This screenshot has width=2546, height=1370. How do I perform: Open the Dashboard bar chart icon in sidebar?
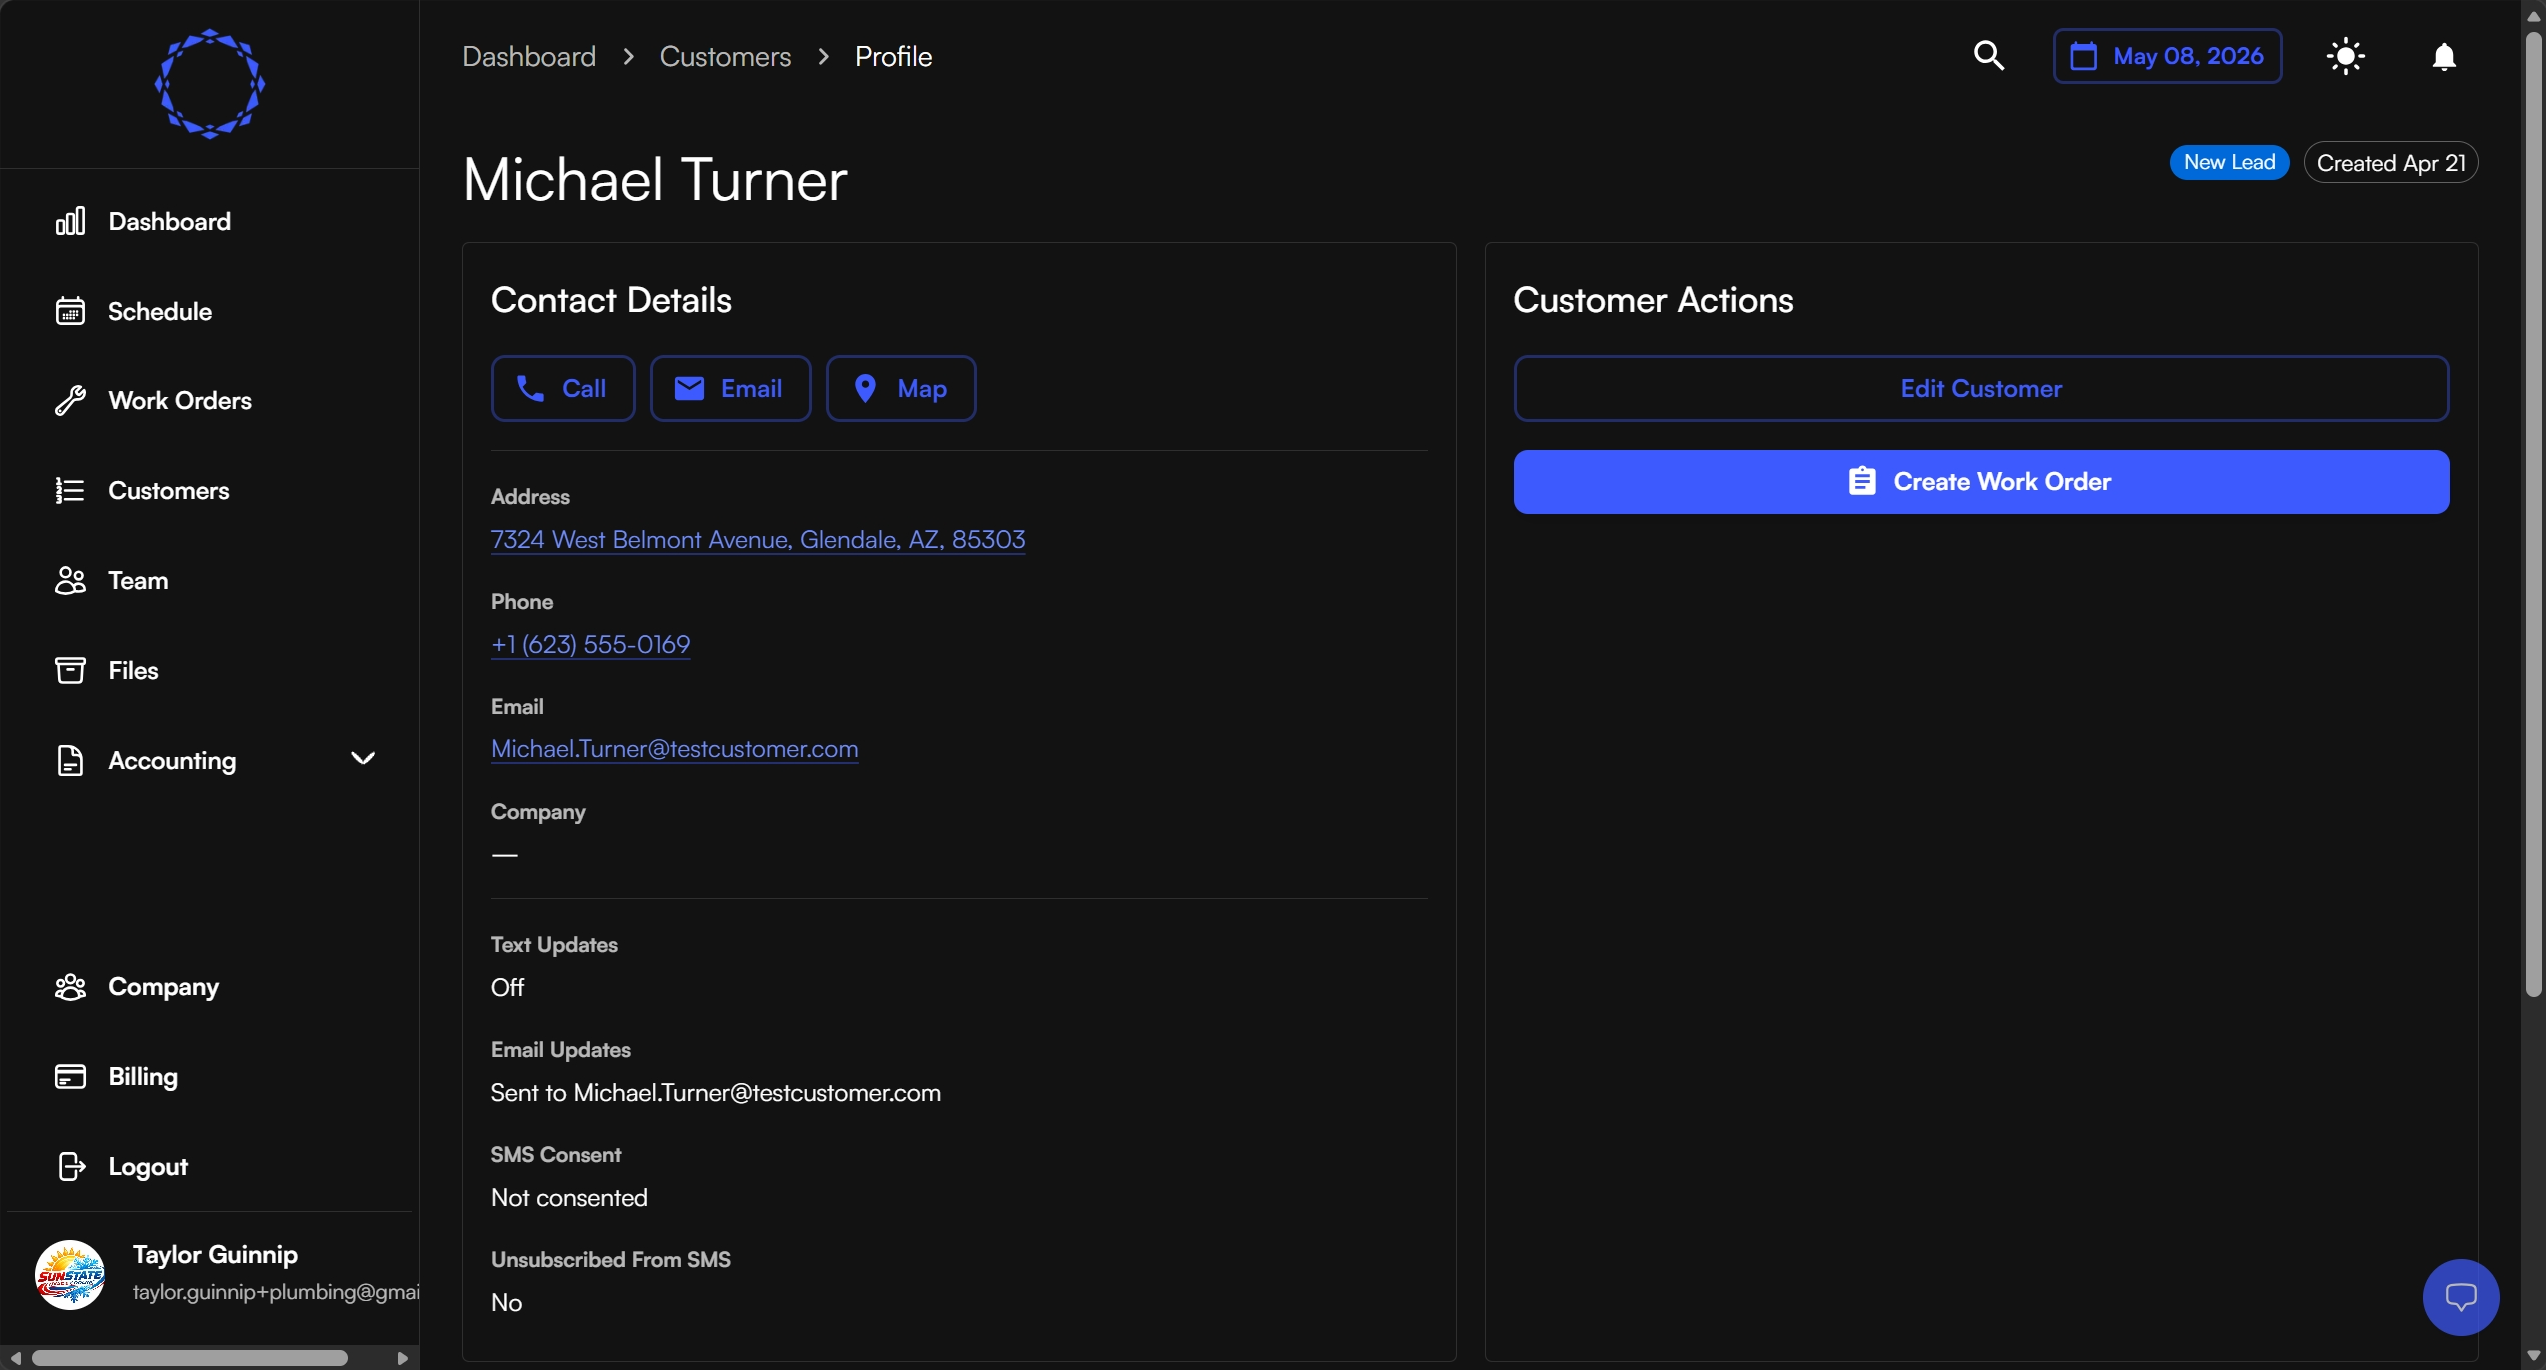point(70,221)
